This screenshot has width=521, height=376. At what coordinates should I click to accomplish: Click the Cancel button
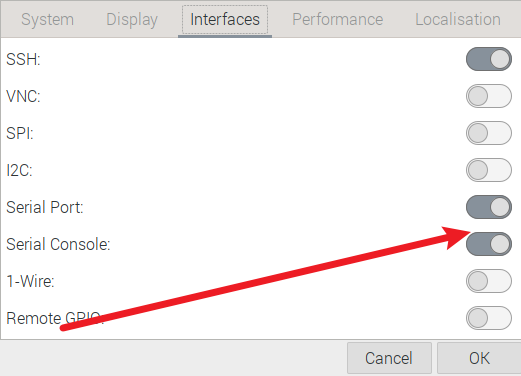(389, 358)
